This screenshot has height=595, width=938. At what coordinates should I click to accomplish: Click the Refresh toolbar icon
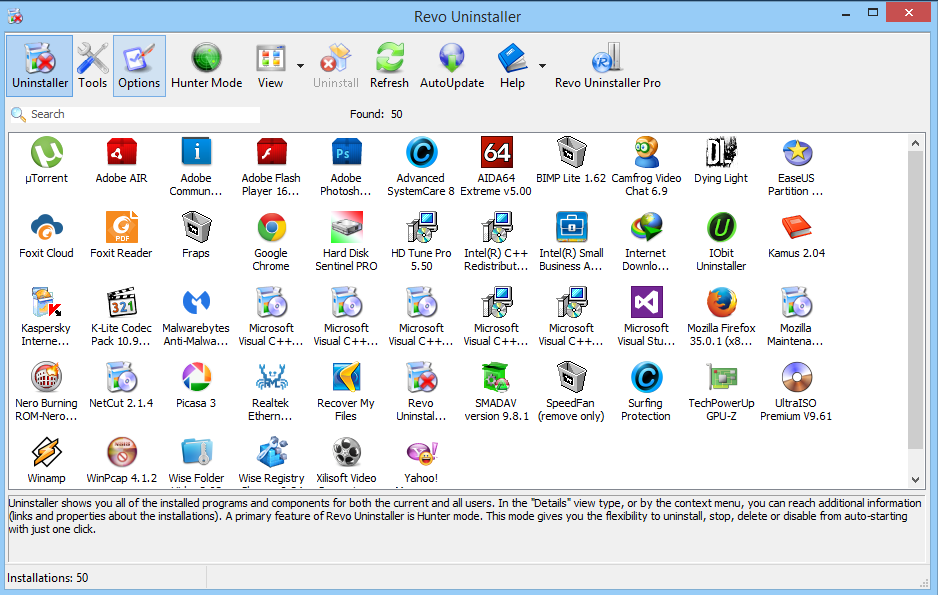coord(389,66)
